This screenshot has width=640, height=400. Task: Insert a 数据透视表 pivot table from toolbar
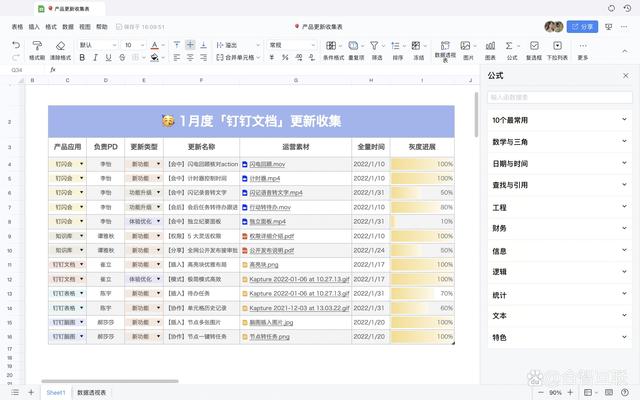click(445, 51)
